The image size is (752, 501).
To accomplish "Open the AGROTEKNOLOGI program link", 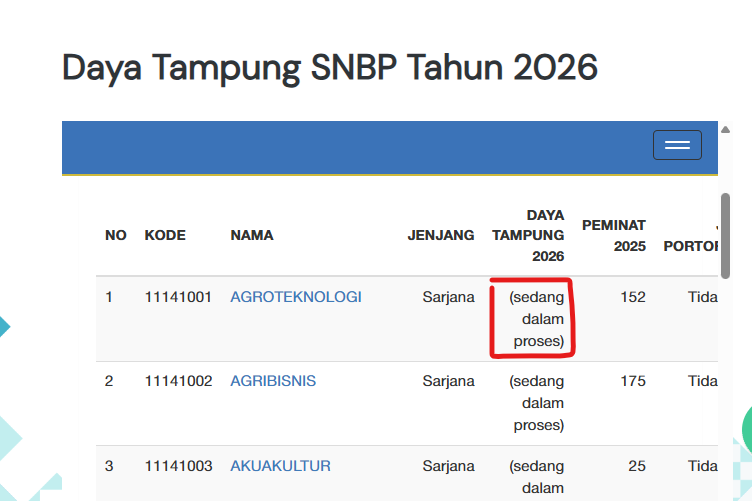I will pos(296,297).
